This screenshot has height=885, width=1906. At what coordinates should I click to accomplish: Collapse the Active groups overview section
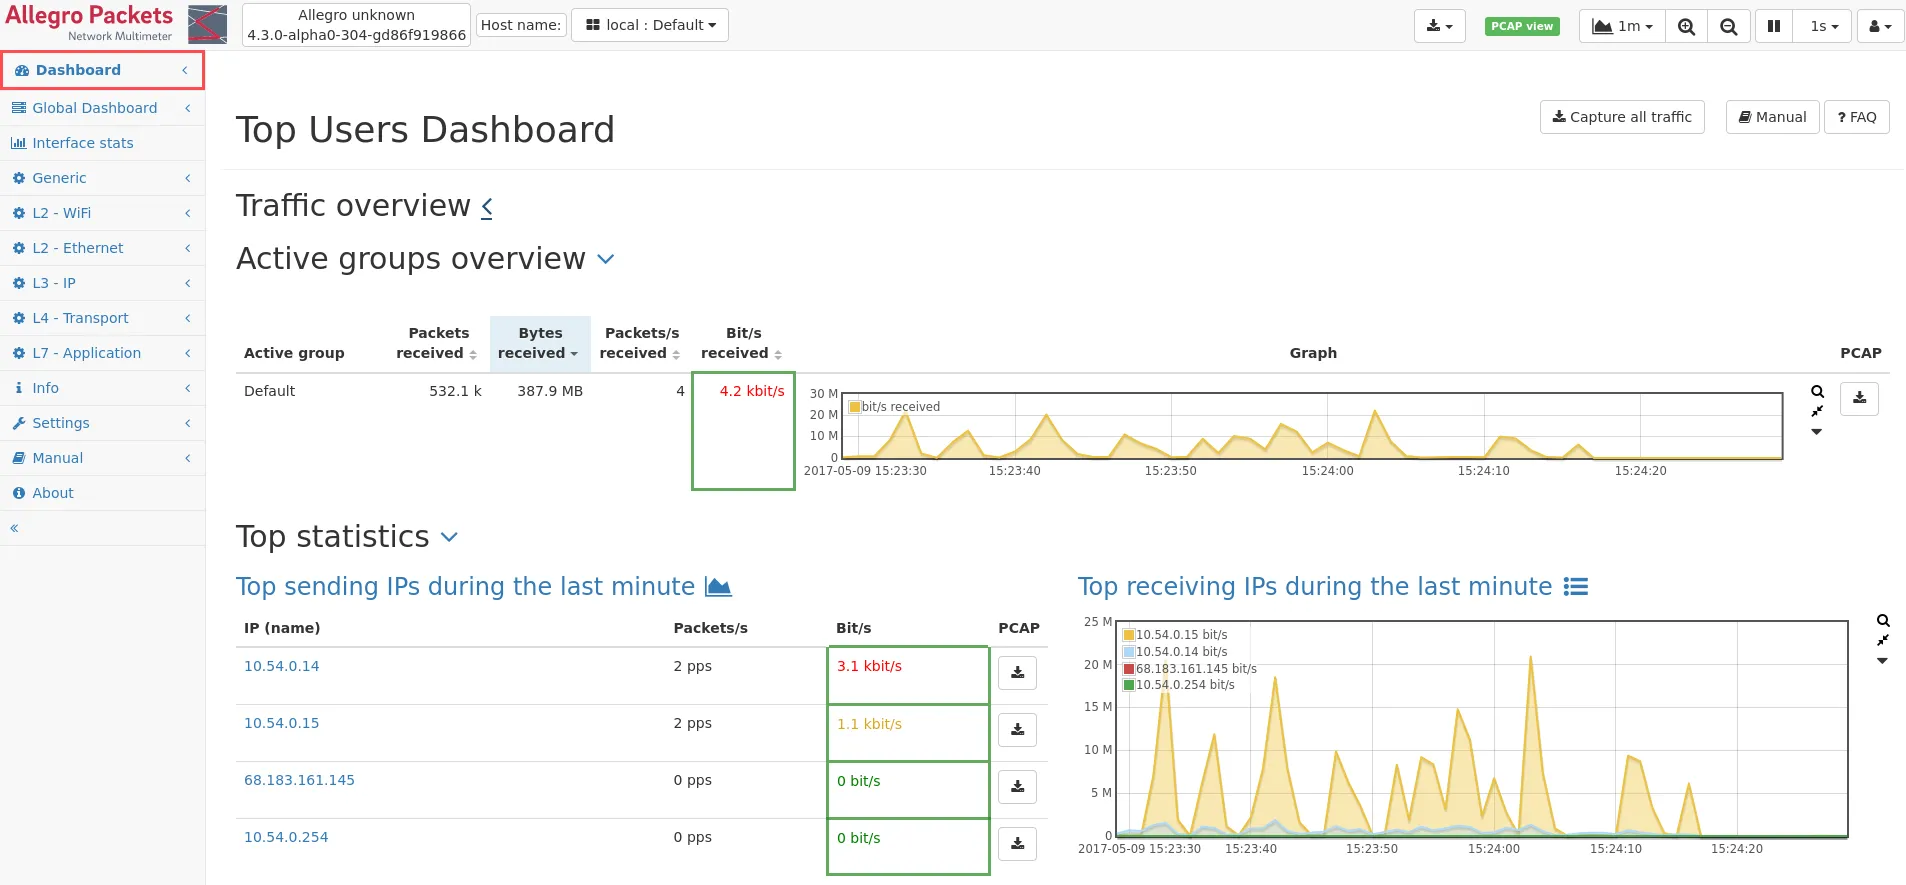605,259
